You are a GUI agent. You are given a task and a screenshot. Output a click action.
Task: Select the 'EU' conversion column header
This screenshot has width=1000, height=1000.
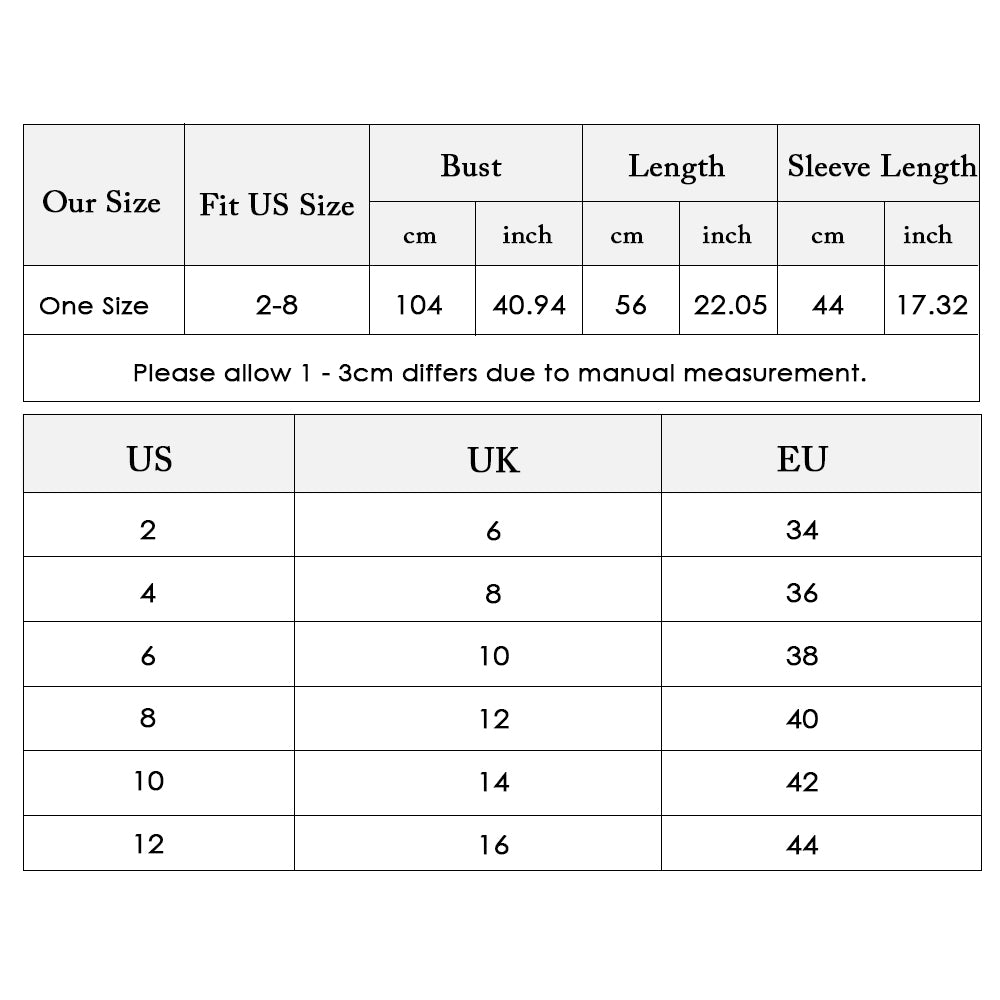[x=821, y=453]
